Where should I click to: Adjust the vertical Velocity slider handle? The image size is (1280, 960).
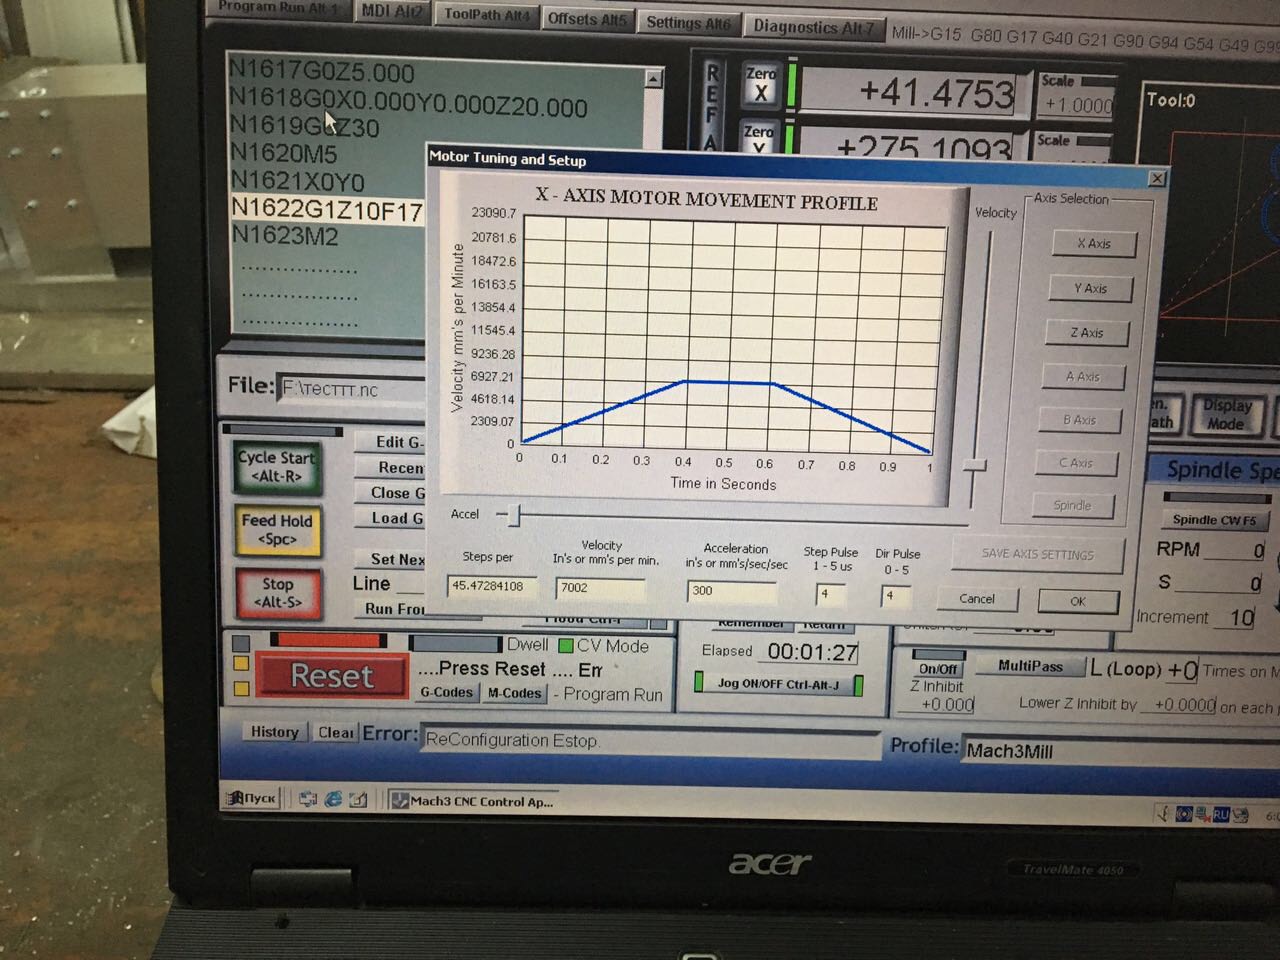point(974,466)
